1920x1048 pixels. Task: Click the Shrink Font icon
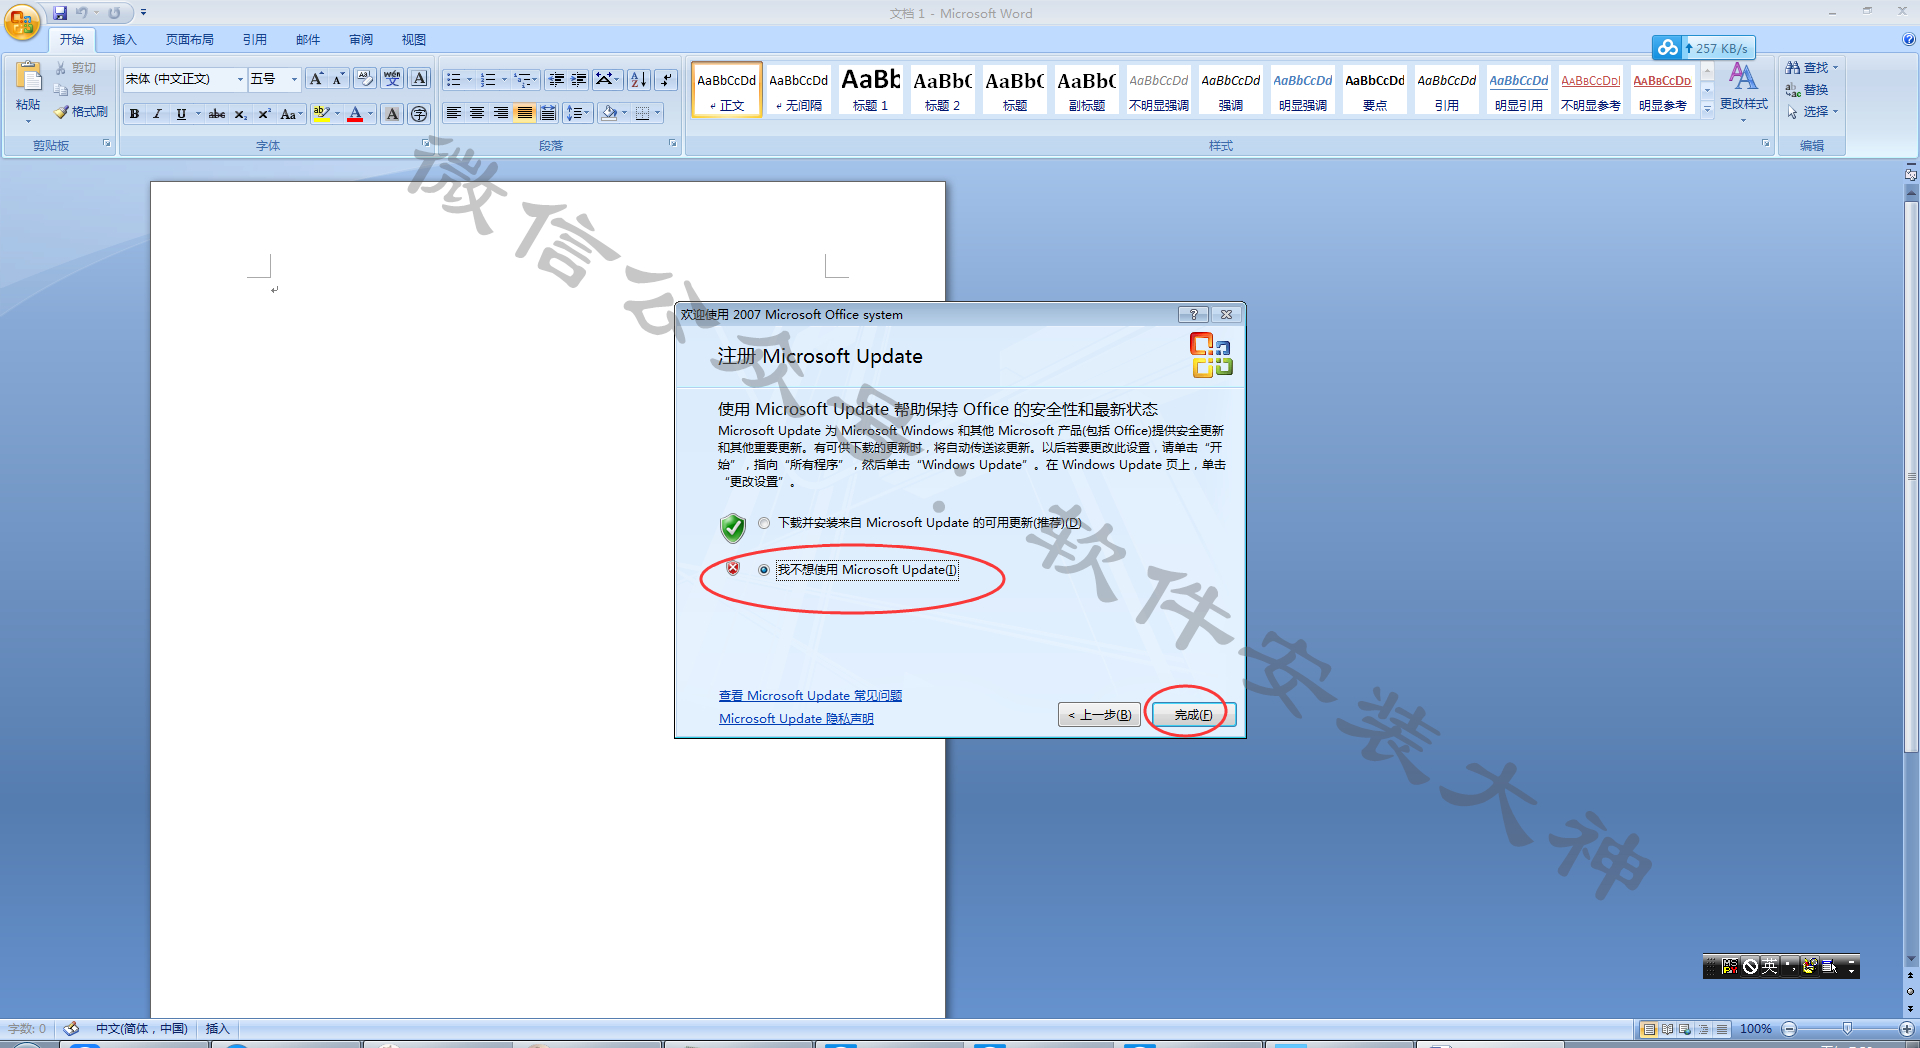(x=338, y=79)
